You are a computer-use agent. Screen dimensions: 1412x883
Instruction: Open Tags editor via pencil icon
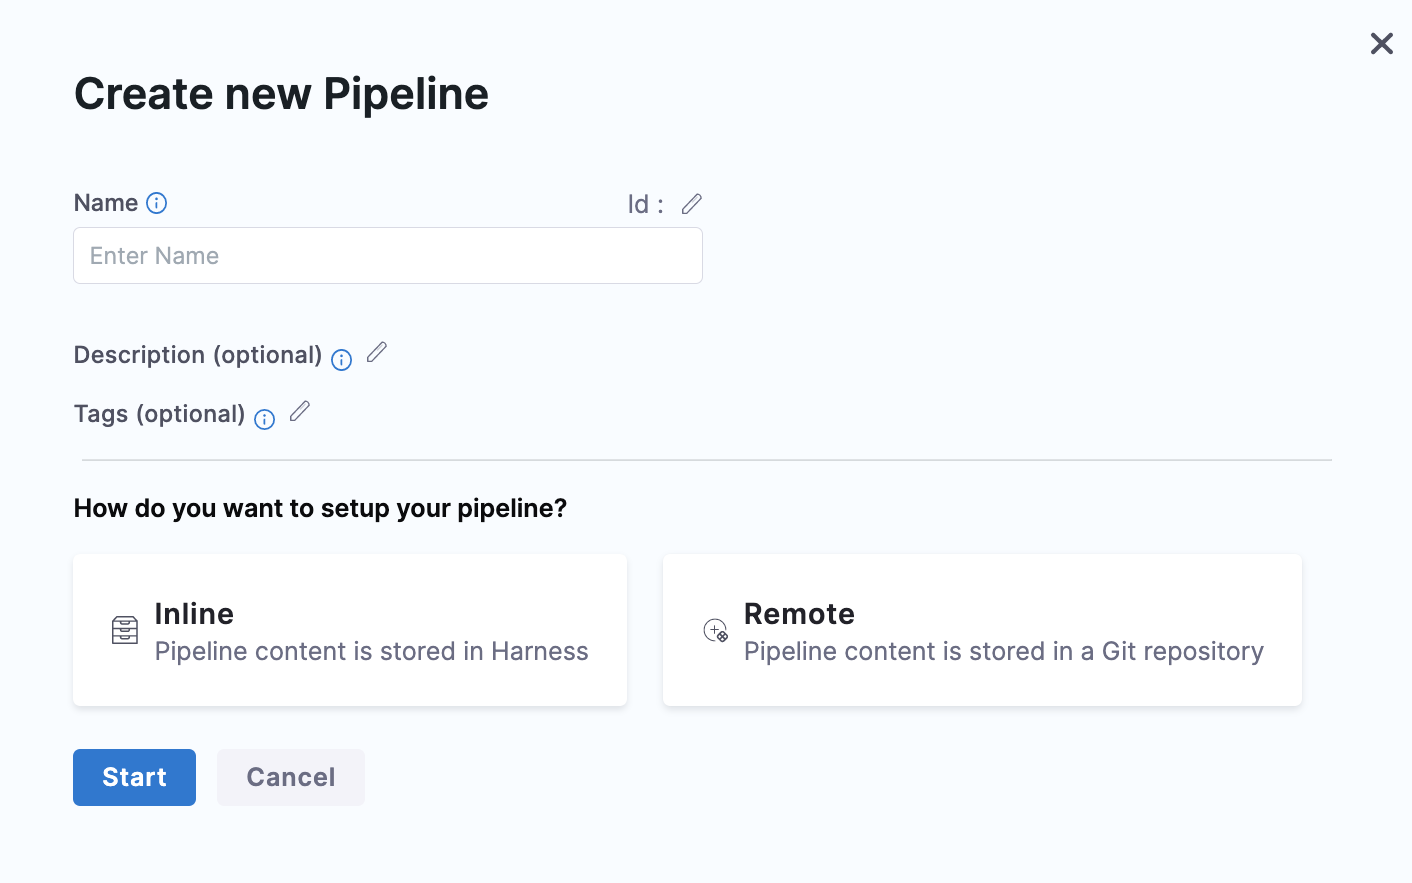[x=300, y=411]
